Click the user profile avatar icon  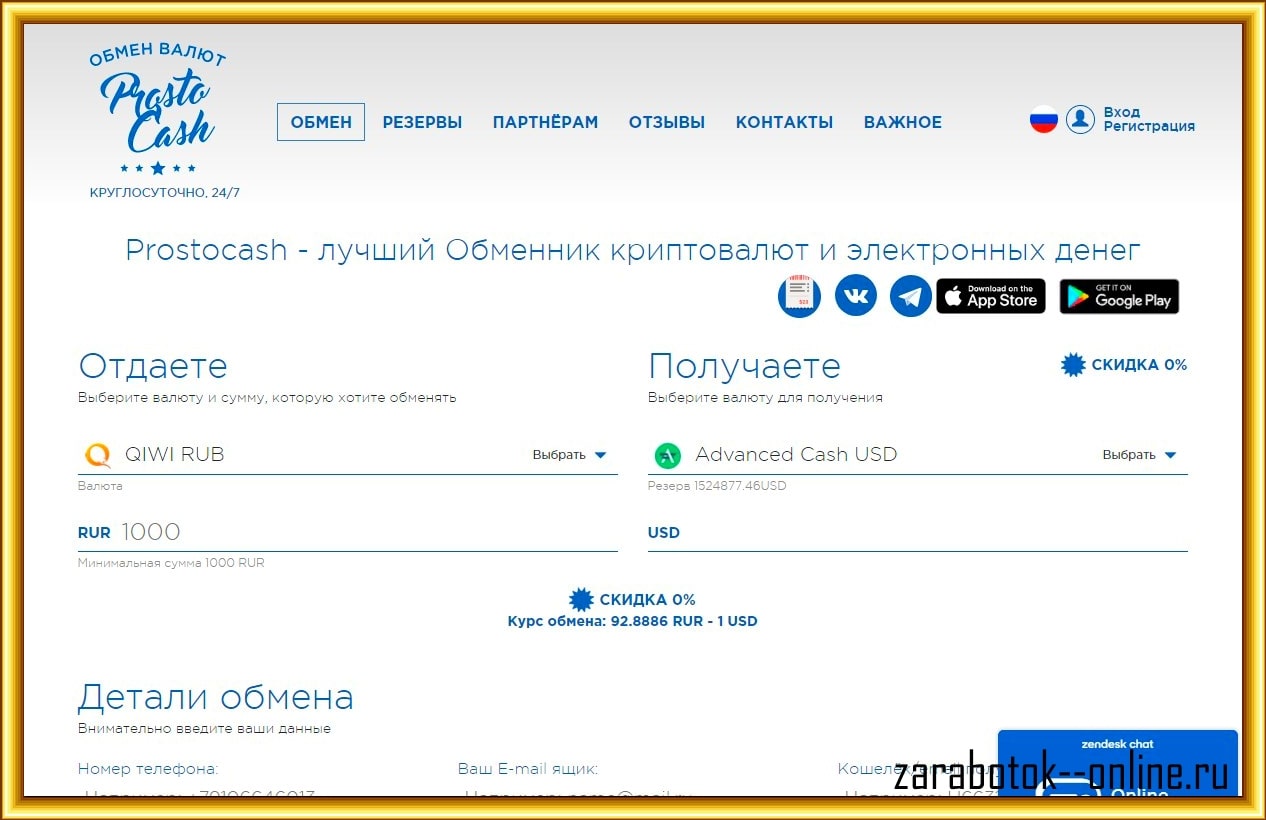click(x=1080, y=120)
